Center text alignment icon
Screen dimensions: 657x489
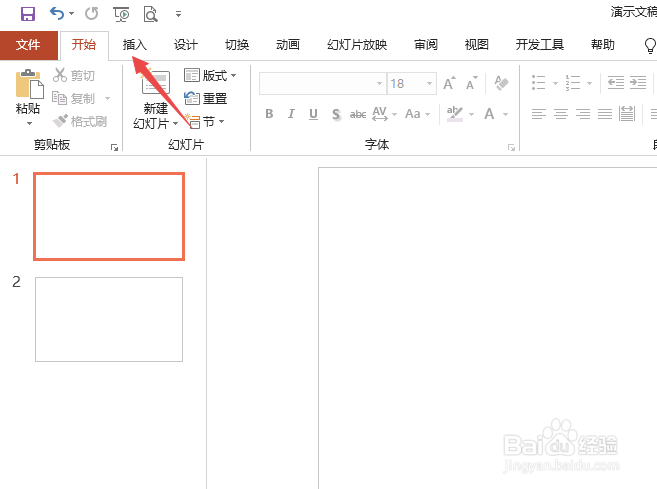coord(561,114)
